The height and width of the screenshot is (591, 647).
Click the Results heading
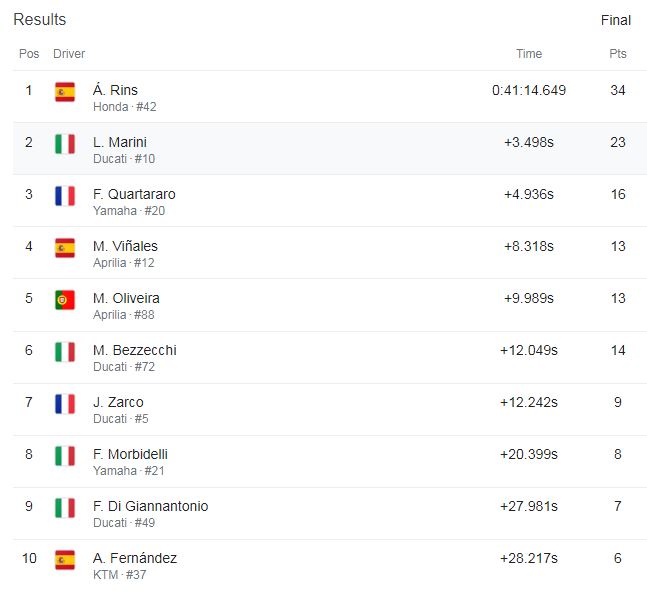[40, 19]
